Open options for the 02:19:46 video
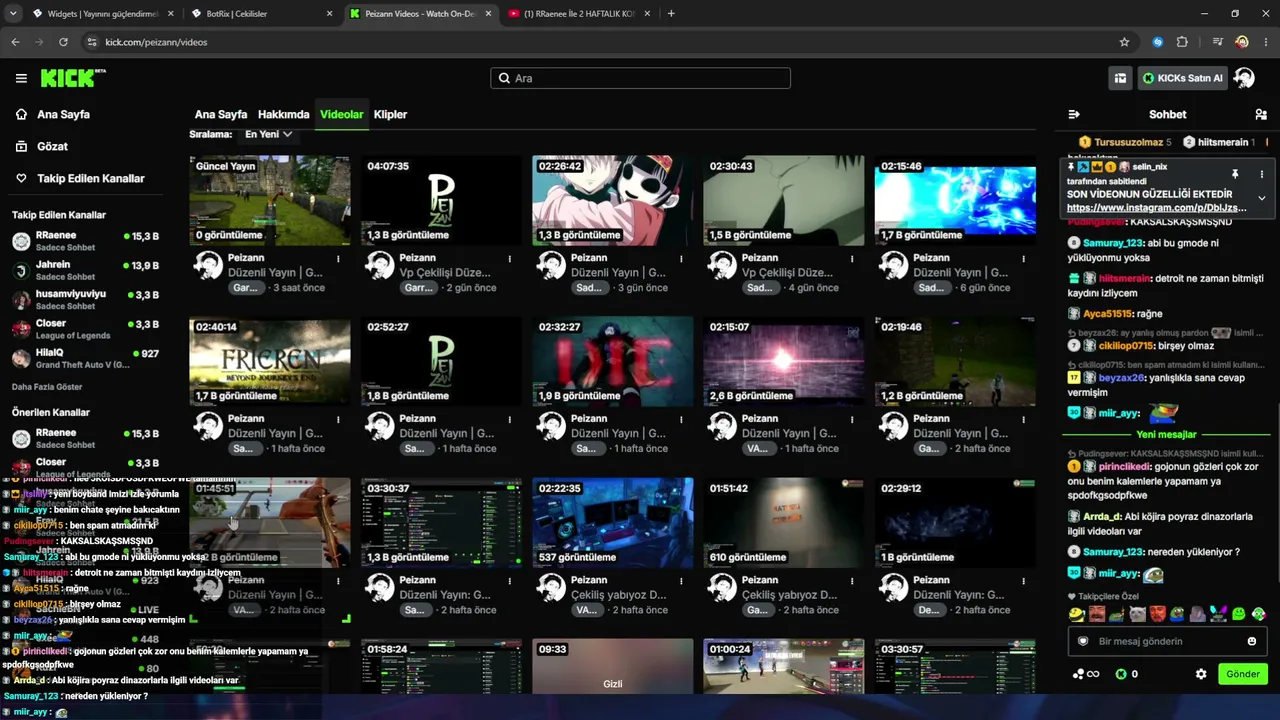1280x720 pixels. point(1024,419)
